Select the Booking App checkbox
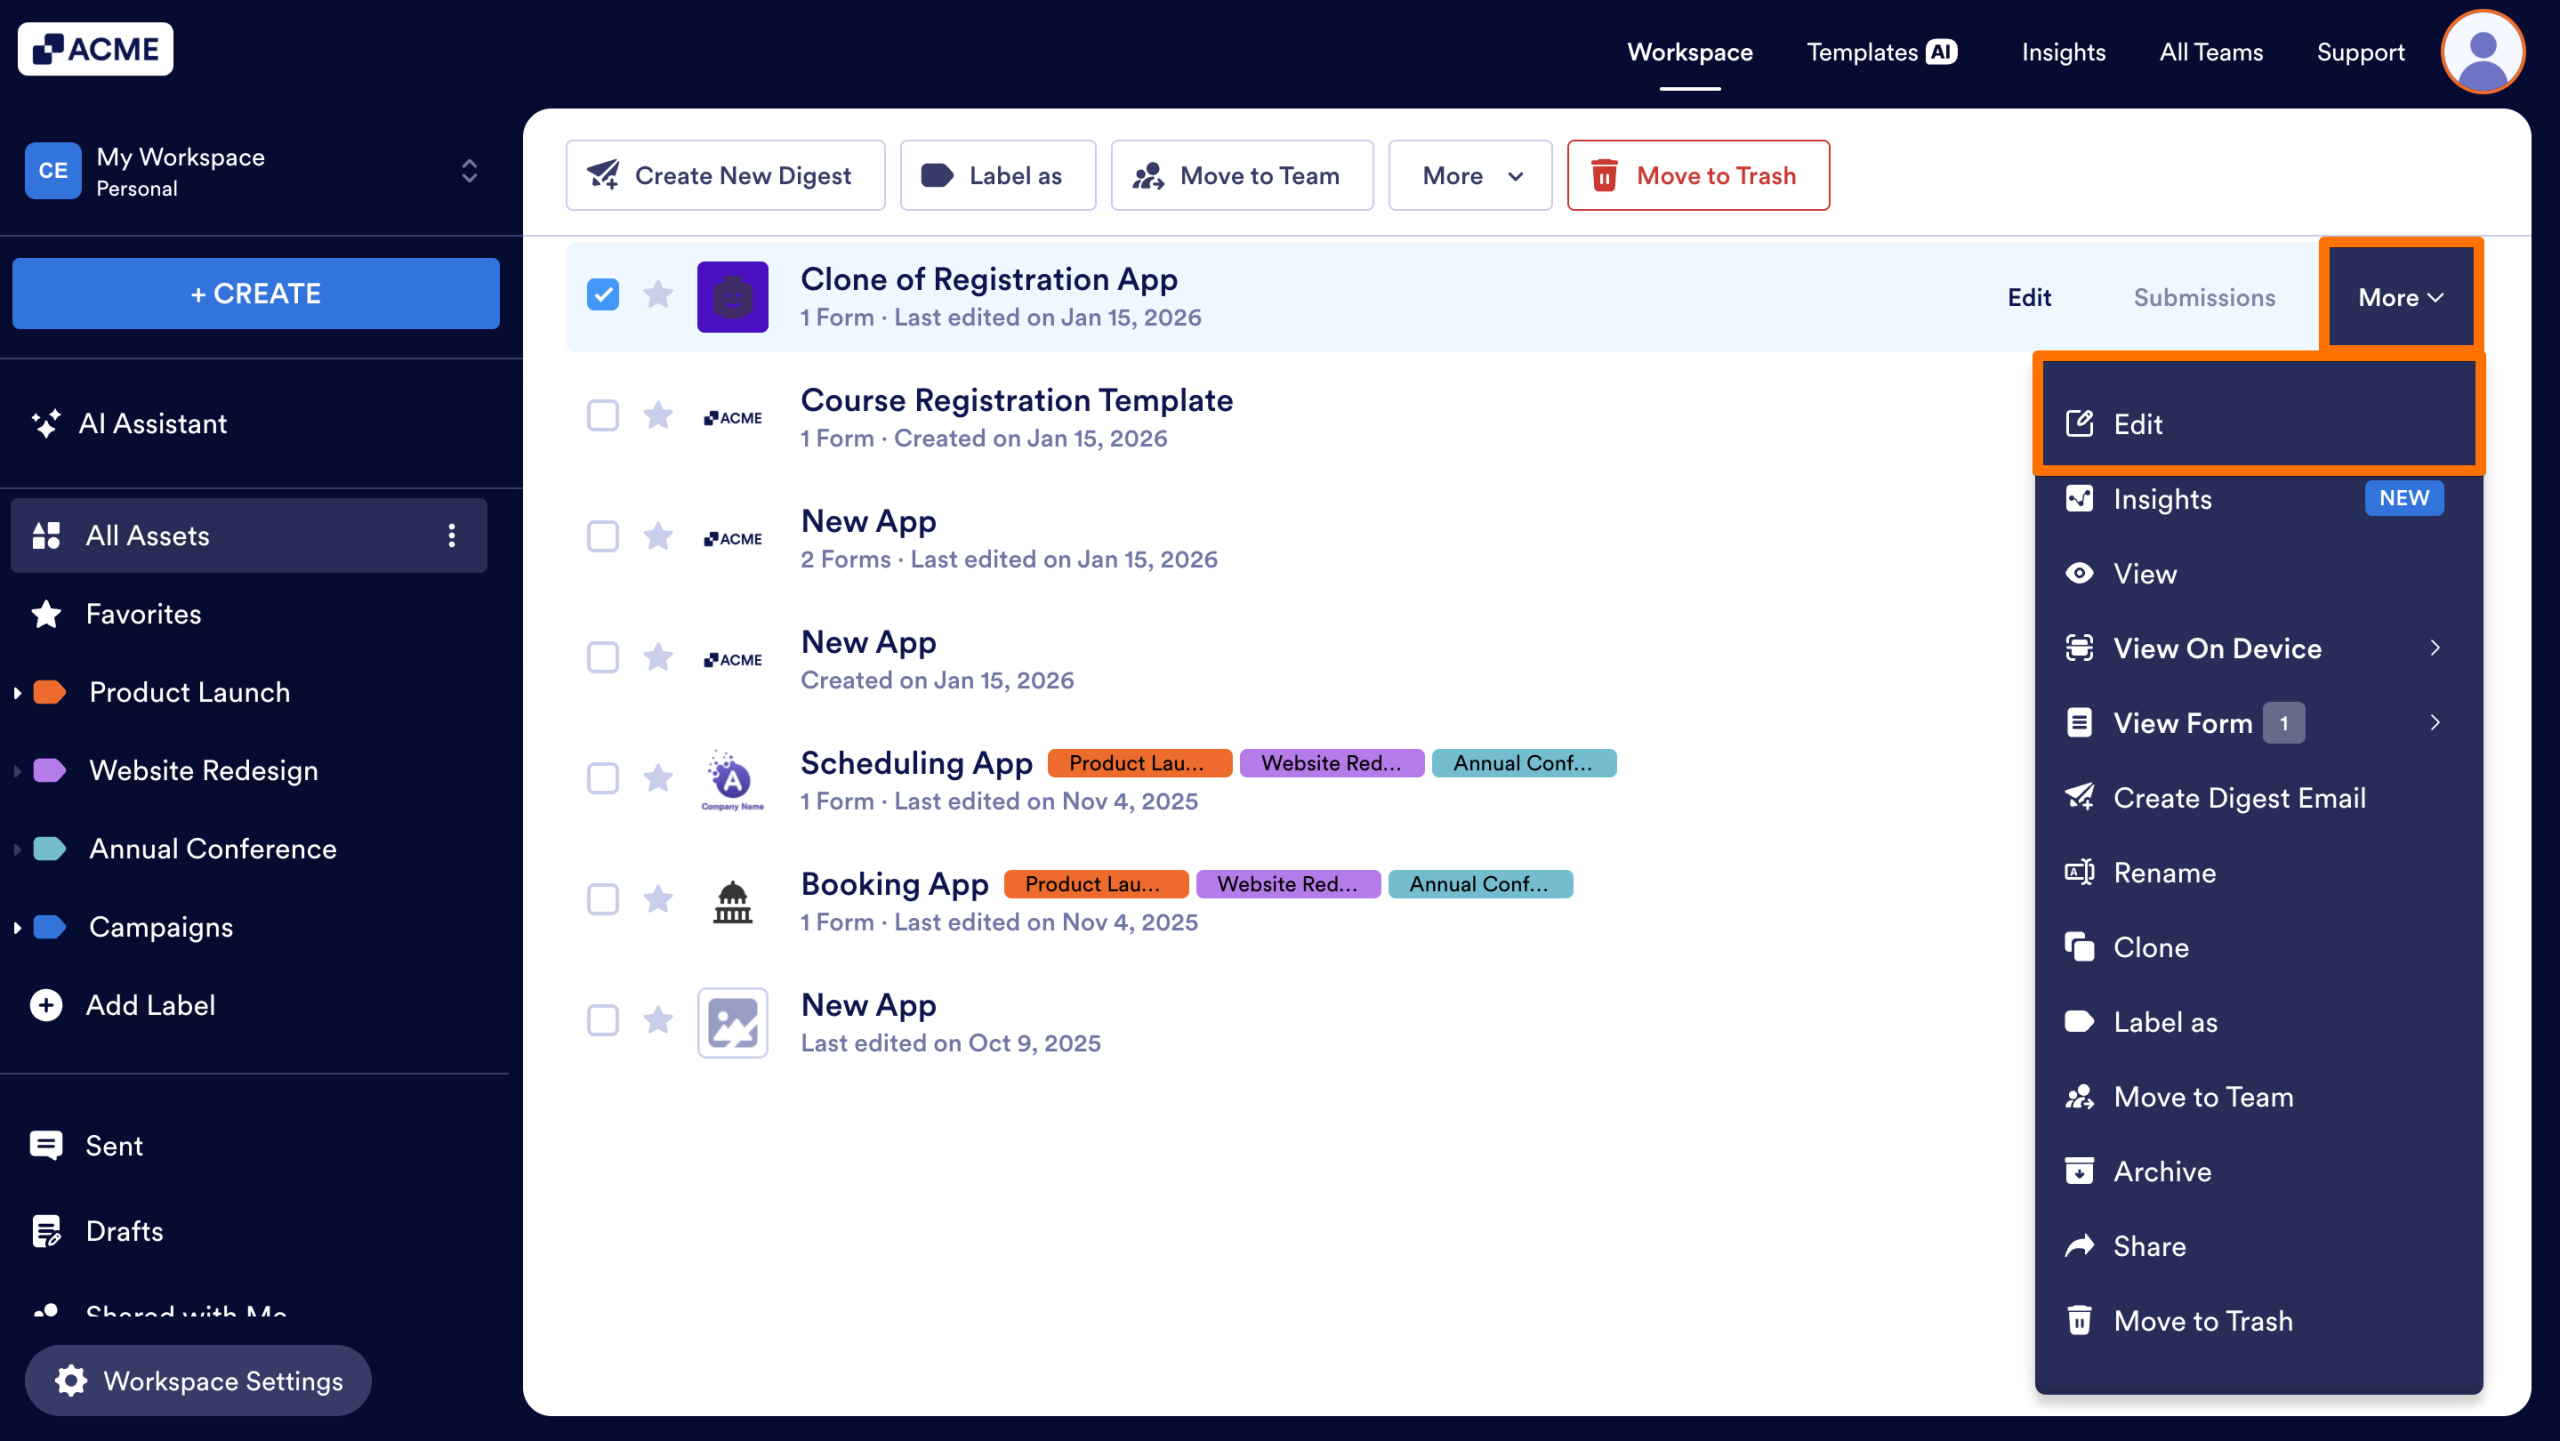Image resolution: width=2560 pixels, height=1441 pixels. [x=603, y=899]
